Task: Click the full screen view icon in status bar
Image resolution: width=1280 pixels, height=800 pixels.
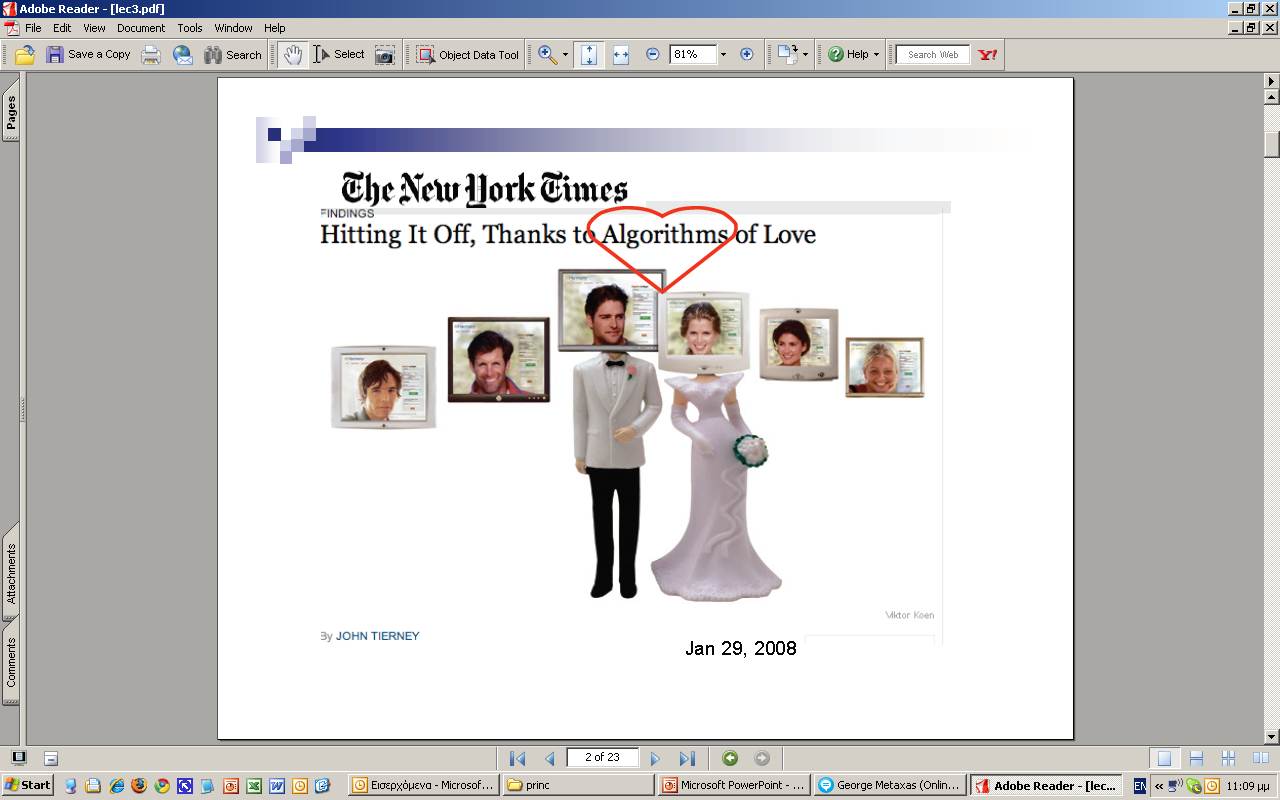Action: [18, 758]
